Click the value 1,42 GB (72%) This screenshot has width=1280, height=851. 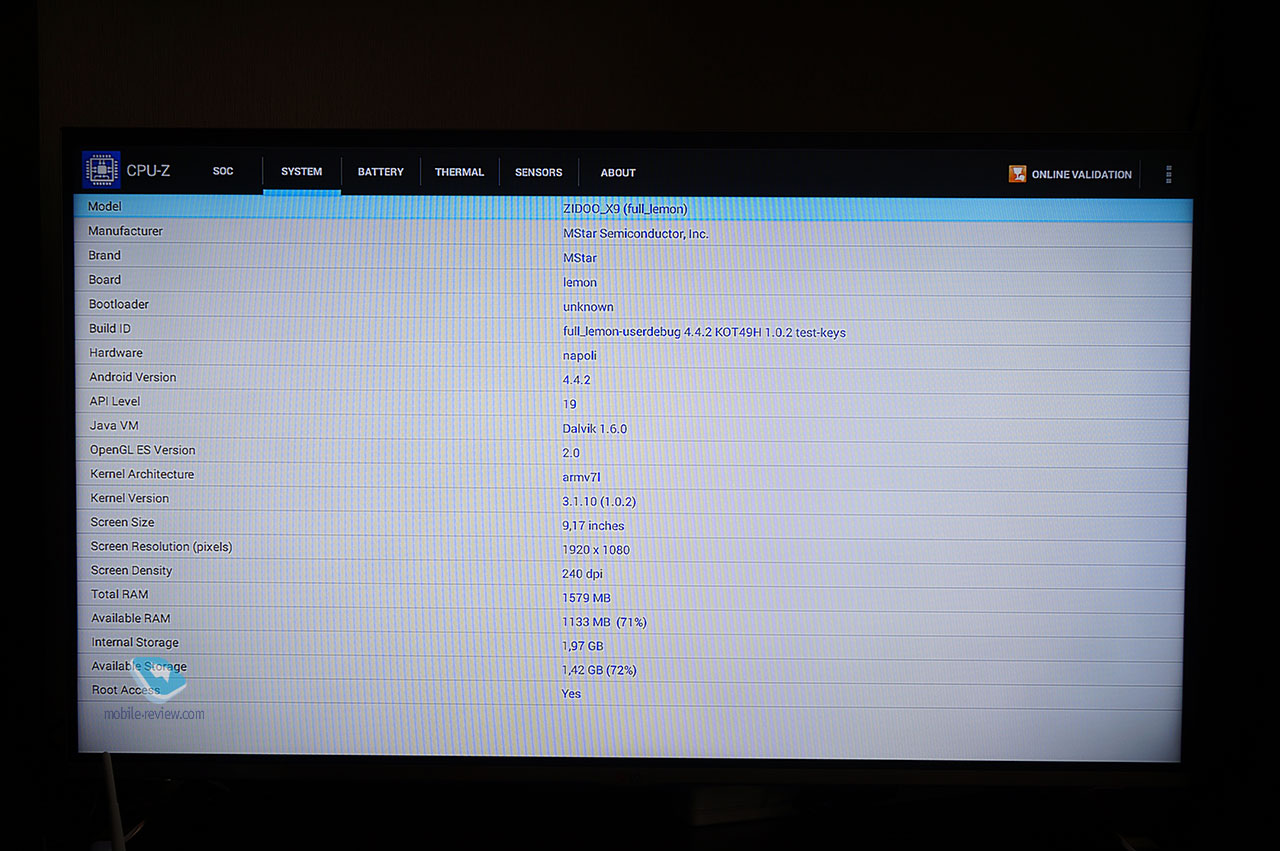[x=599, y=670]
